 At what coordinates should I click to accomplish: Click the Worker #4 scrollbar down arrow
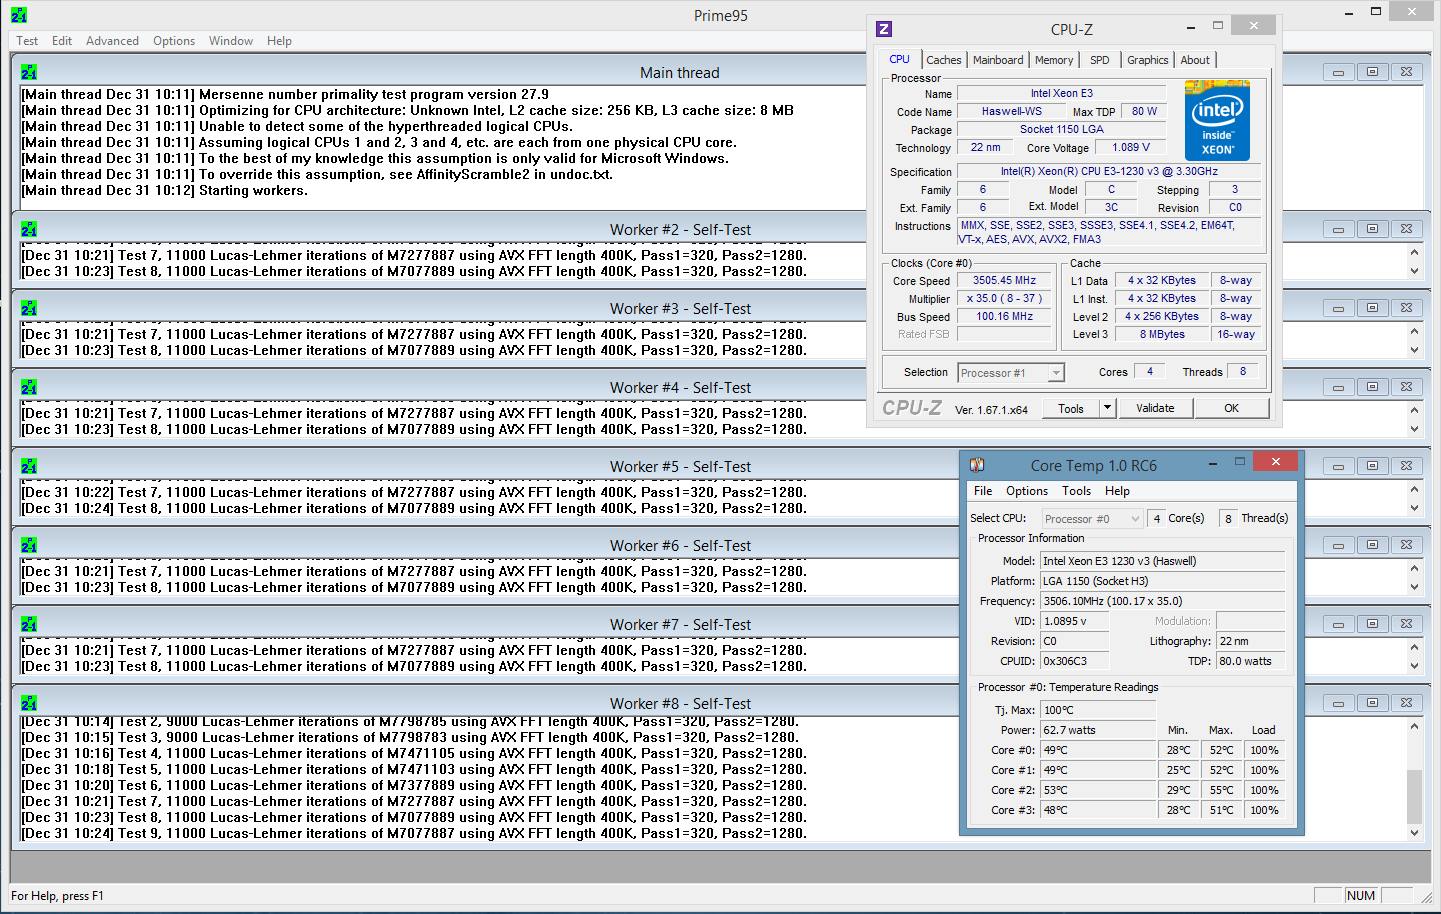coord(1414,429)
